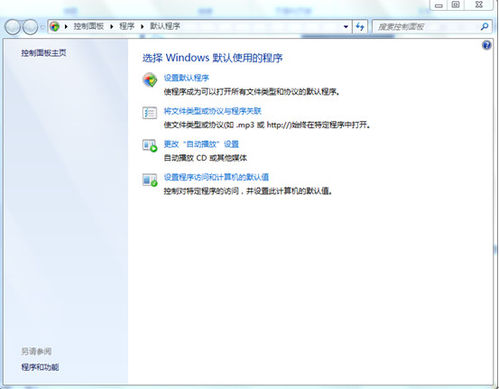Open 控制面板主页 sidebar link
Screen dimensions: 499x389
44,53
